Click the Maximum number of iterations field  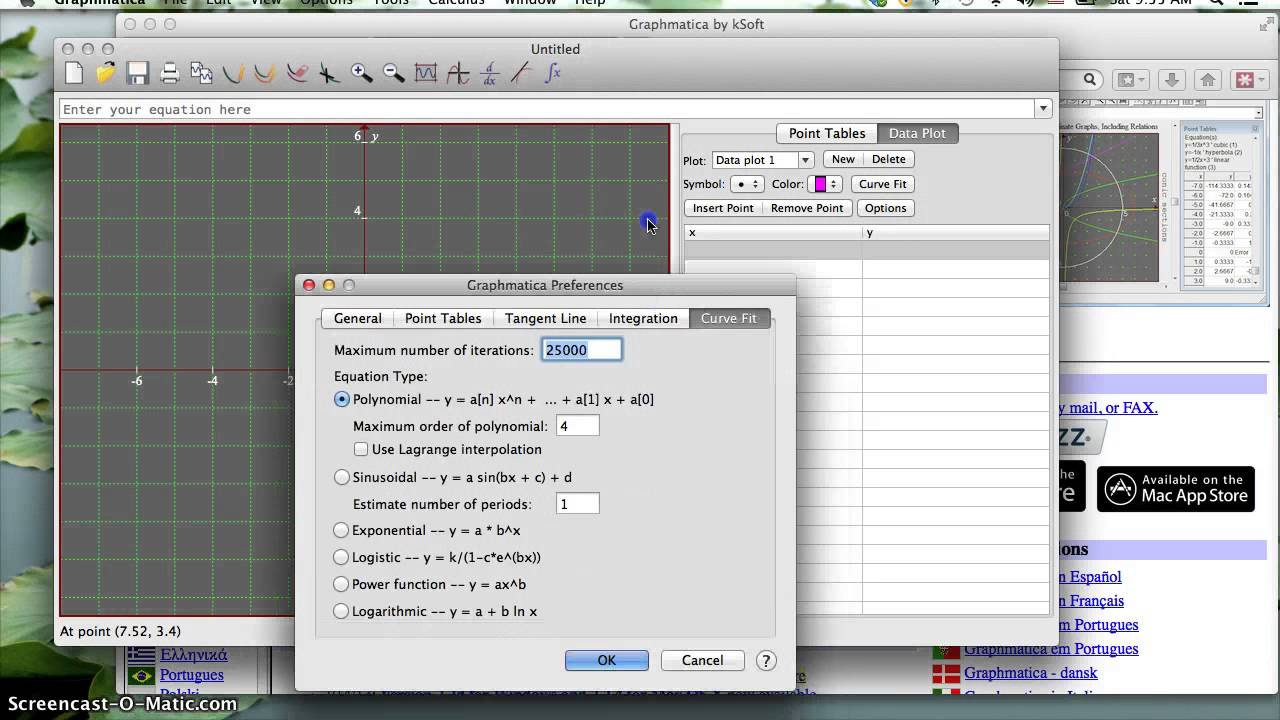point(582,349)
